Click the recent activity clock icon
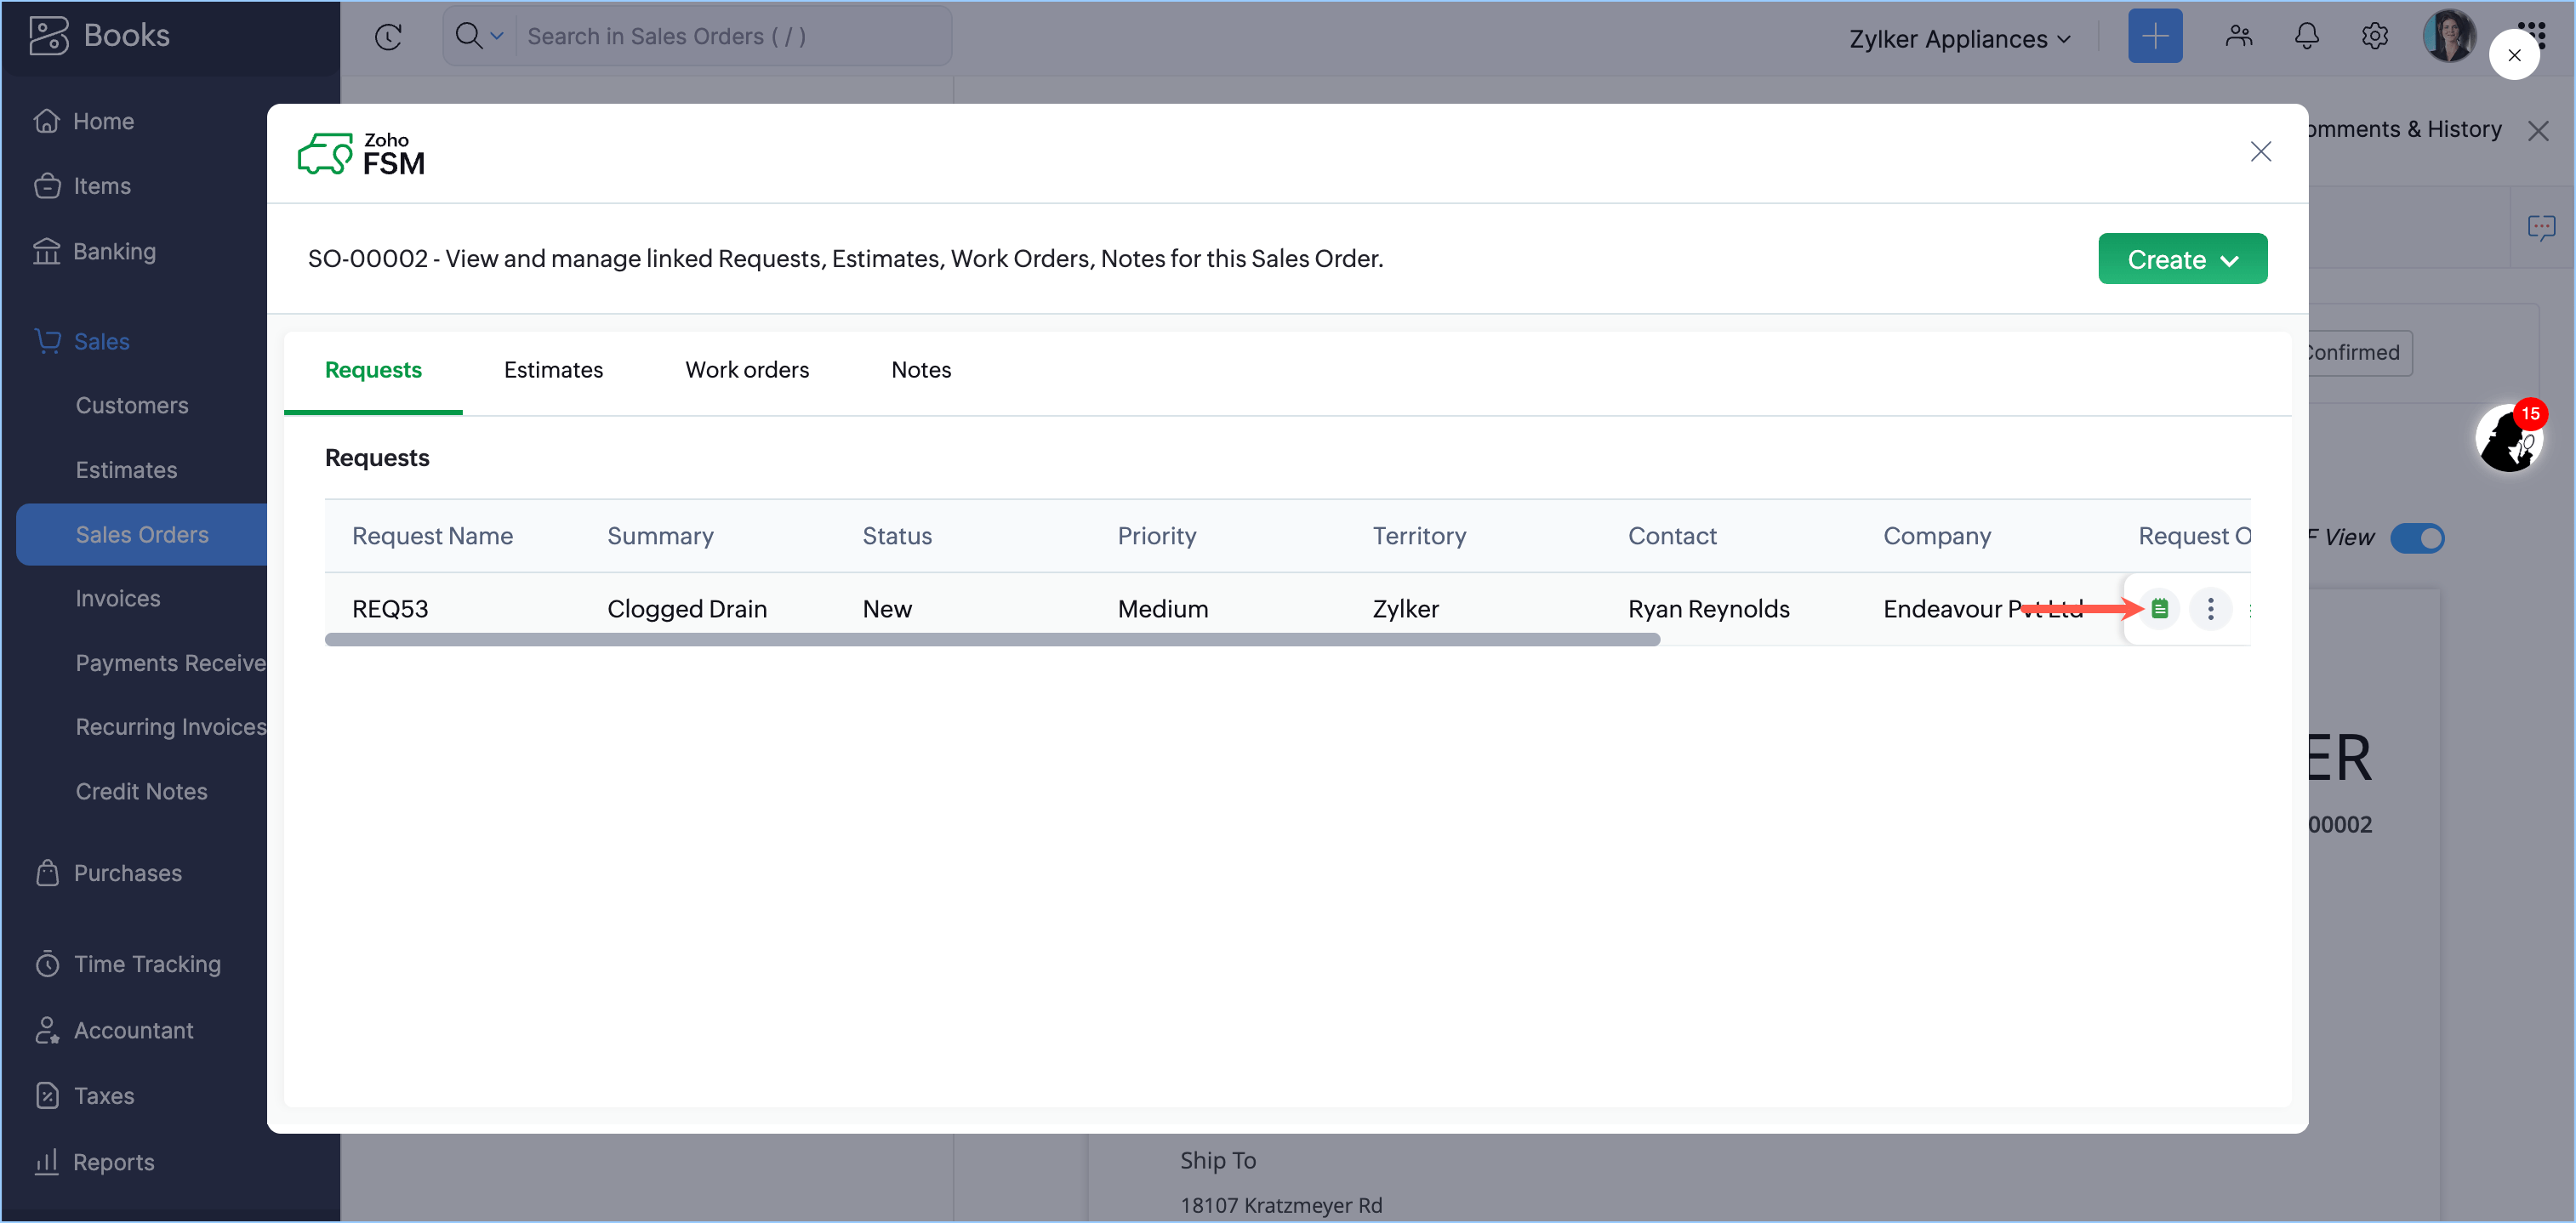This screenshot has width=2576, height=1223. click(388, 37)
